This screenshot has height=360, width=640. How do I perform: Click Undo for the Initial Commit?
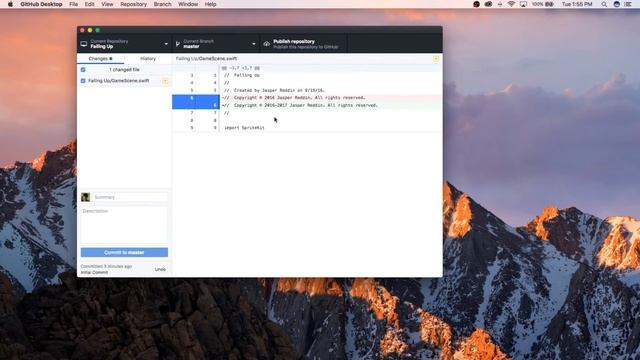pos(160,269)
